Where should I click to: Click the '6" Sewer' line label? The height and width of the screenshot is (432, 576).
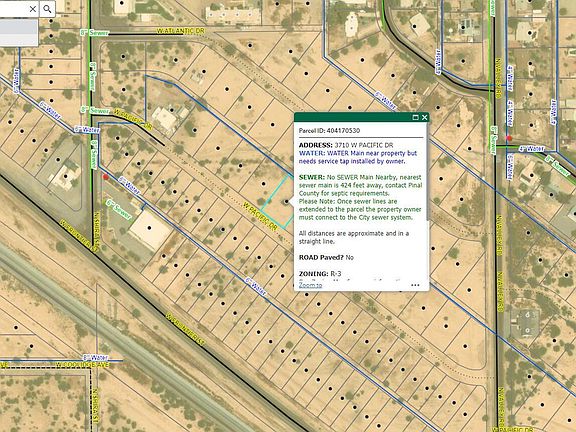(118, 210)
